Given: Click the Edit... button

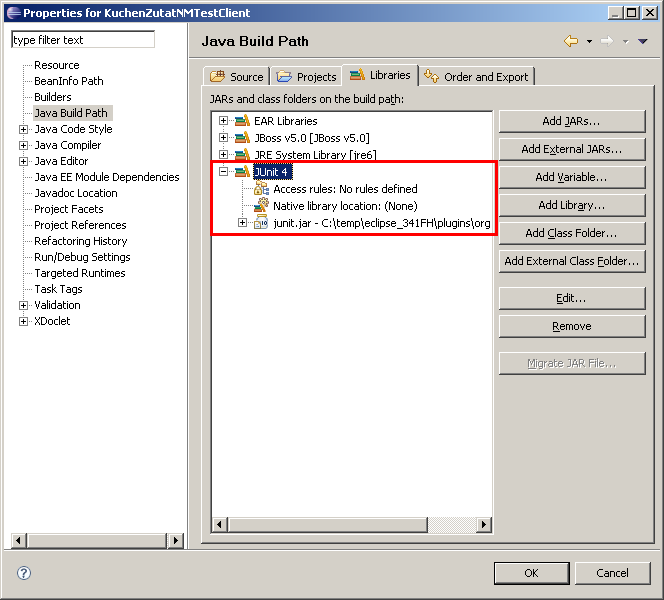Looking at the screenshot, I should coord(572,299).
